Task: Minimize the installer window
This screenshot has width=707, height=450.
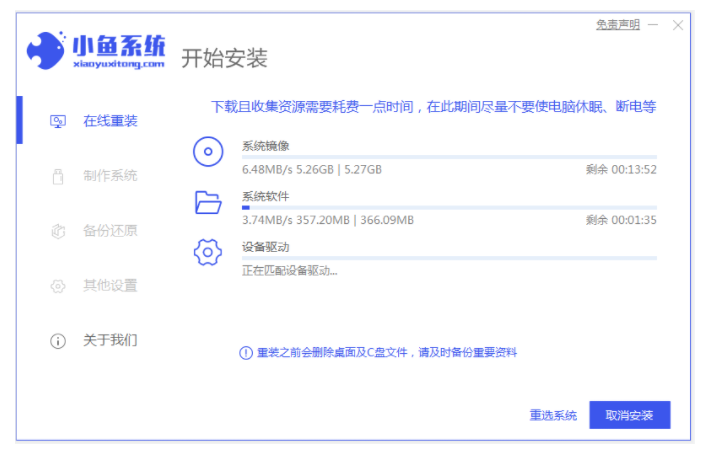Action: tap(654, 25)
